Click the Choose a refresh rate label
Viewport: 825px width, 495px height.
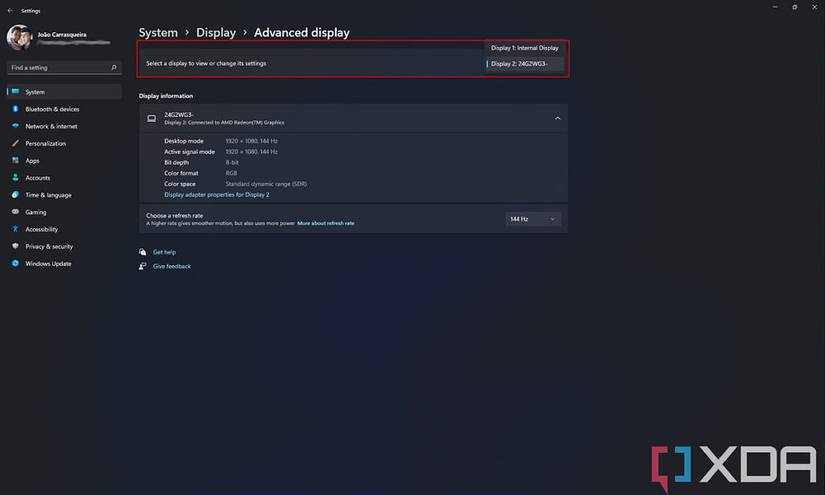(x=174, y=216)
